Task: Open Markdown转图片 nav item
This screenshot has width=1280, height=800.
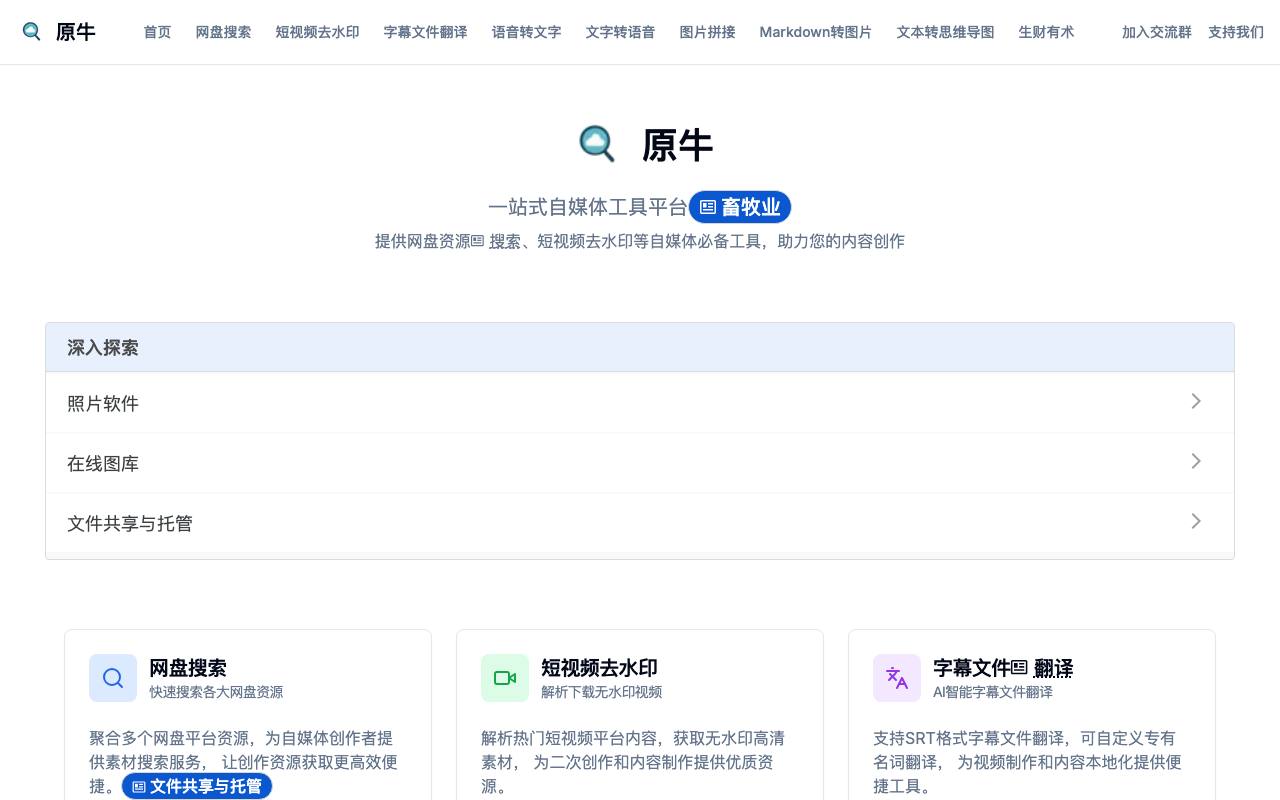Action: (x=816, y=32)
